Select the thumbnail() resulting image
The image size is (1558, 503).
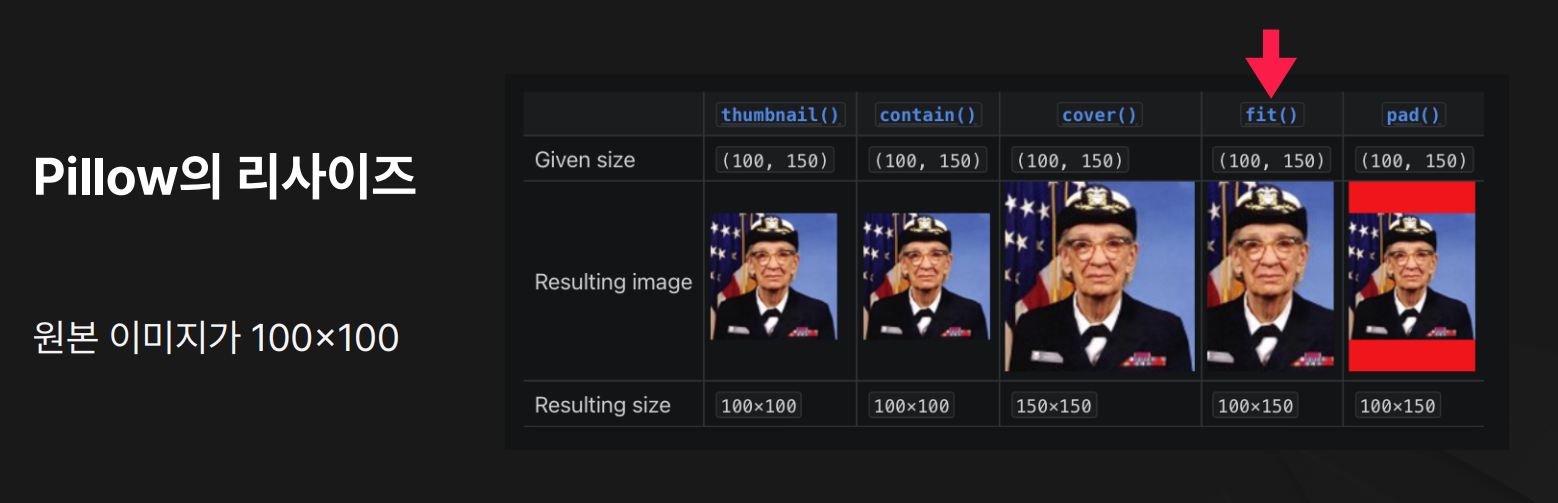774,276
